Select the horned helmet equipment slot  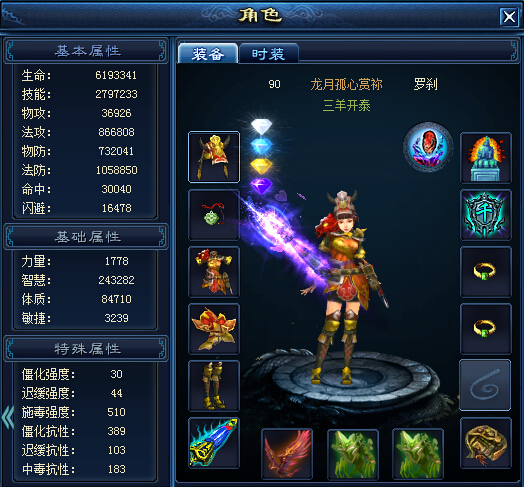[x=214, y=157]
